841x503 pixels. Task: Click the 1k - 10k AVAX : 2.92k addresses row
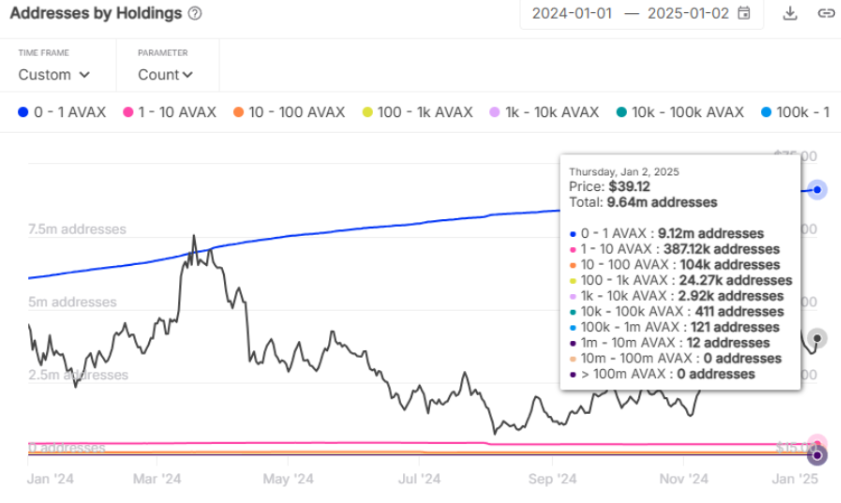[676, 295]
